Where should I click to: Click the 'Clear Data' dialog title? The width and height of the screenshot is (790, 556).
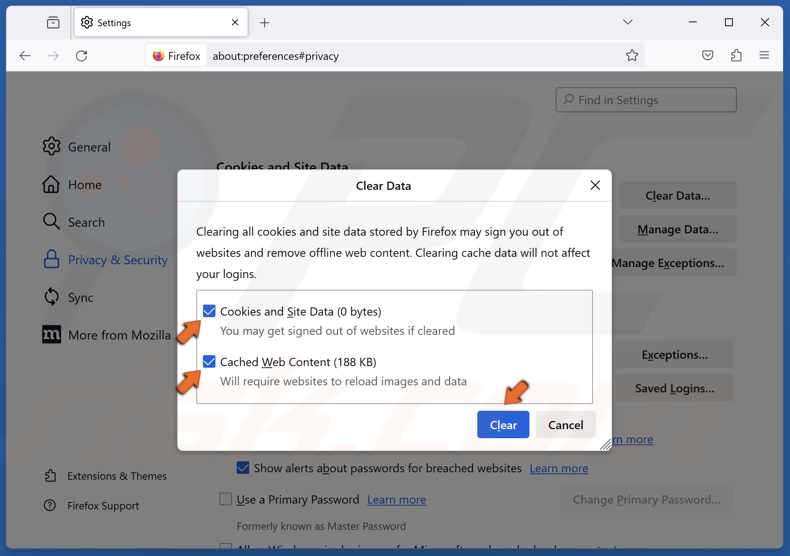[x=383, y=186]
